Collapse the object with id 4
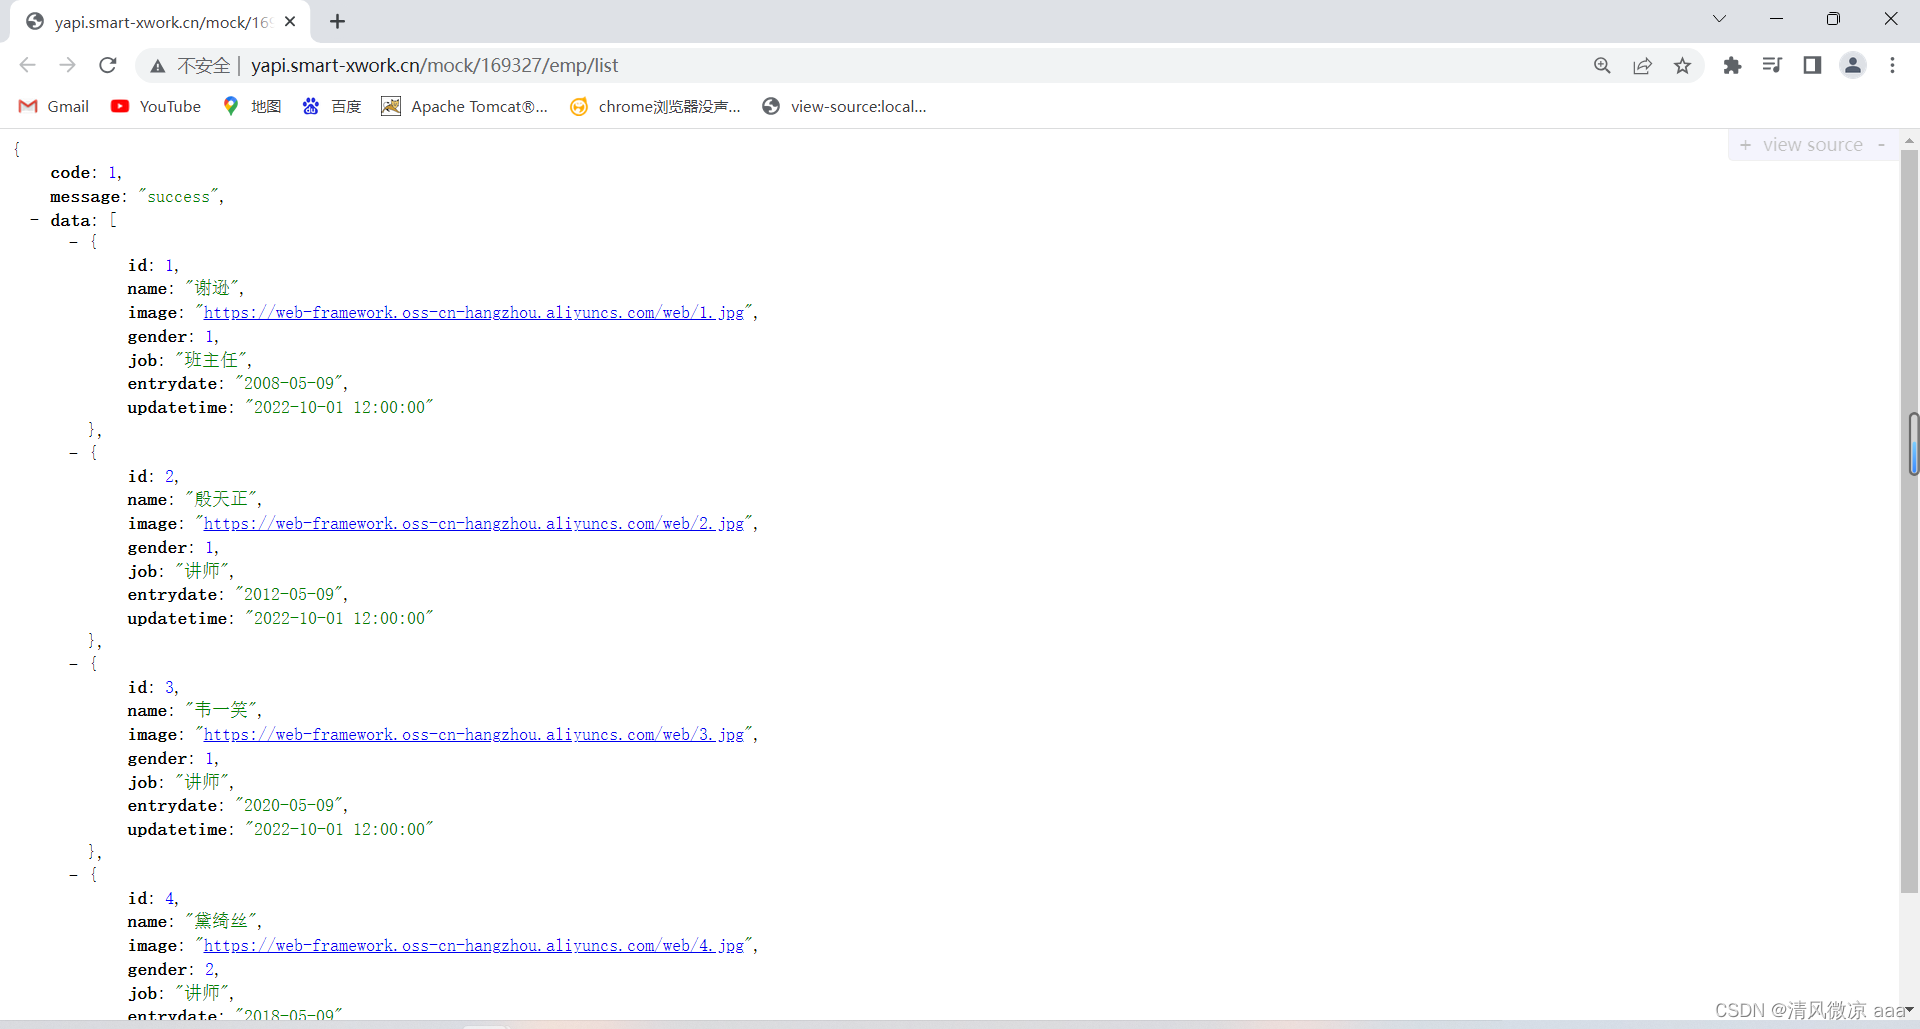 coord(73,875)
